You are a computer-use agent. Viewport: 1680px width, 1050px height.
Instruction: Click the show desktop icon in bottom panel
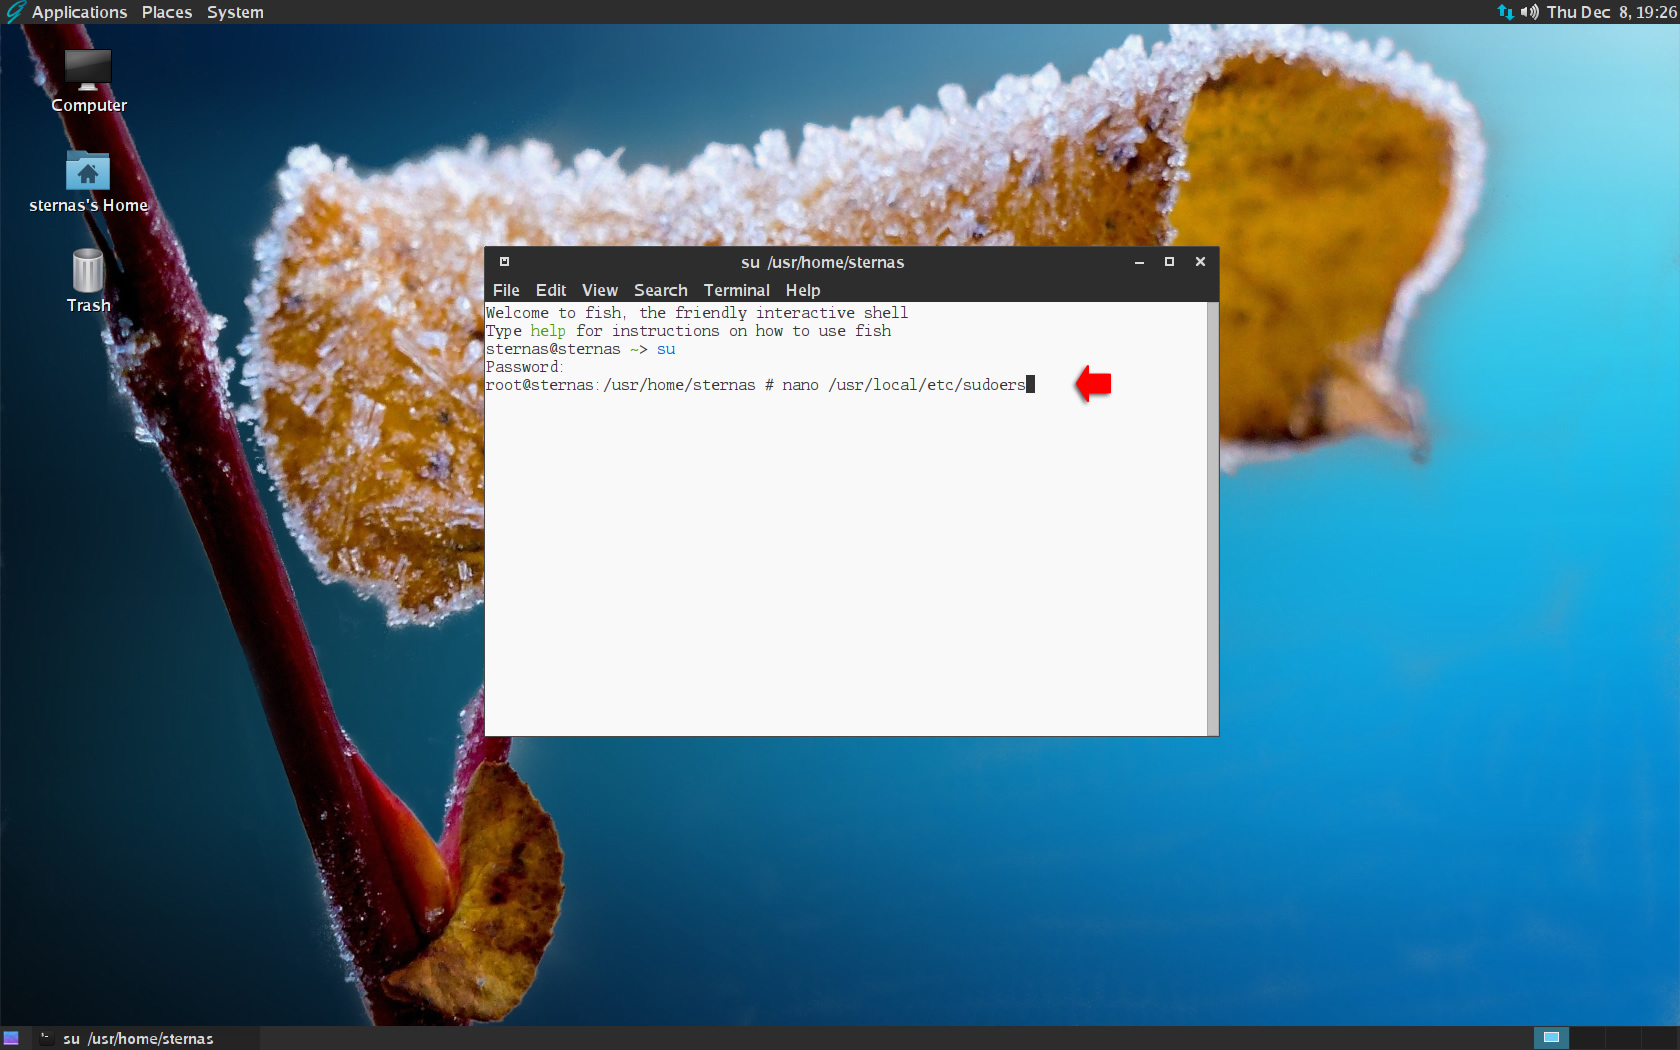pos(11,1038)
